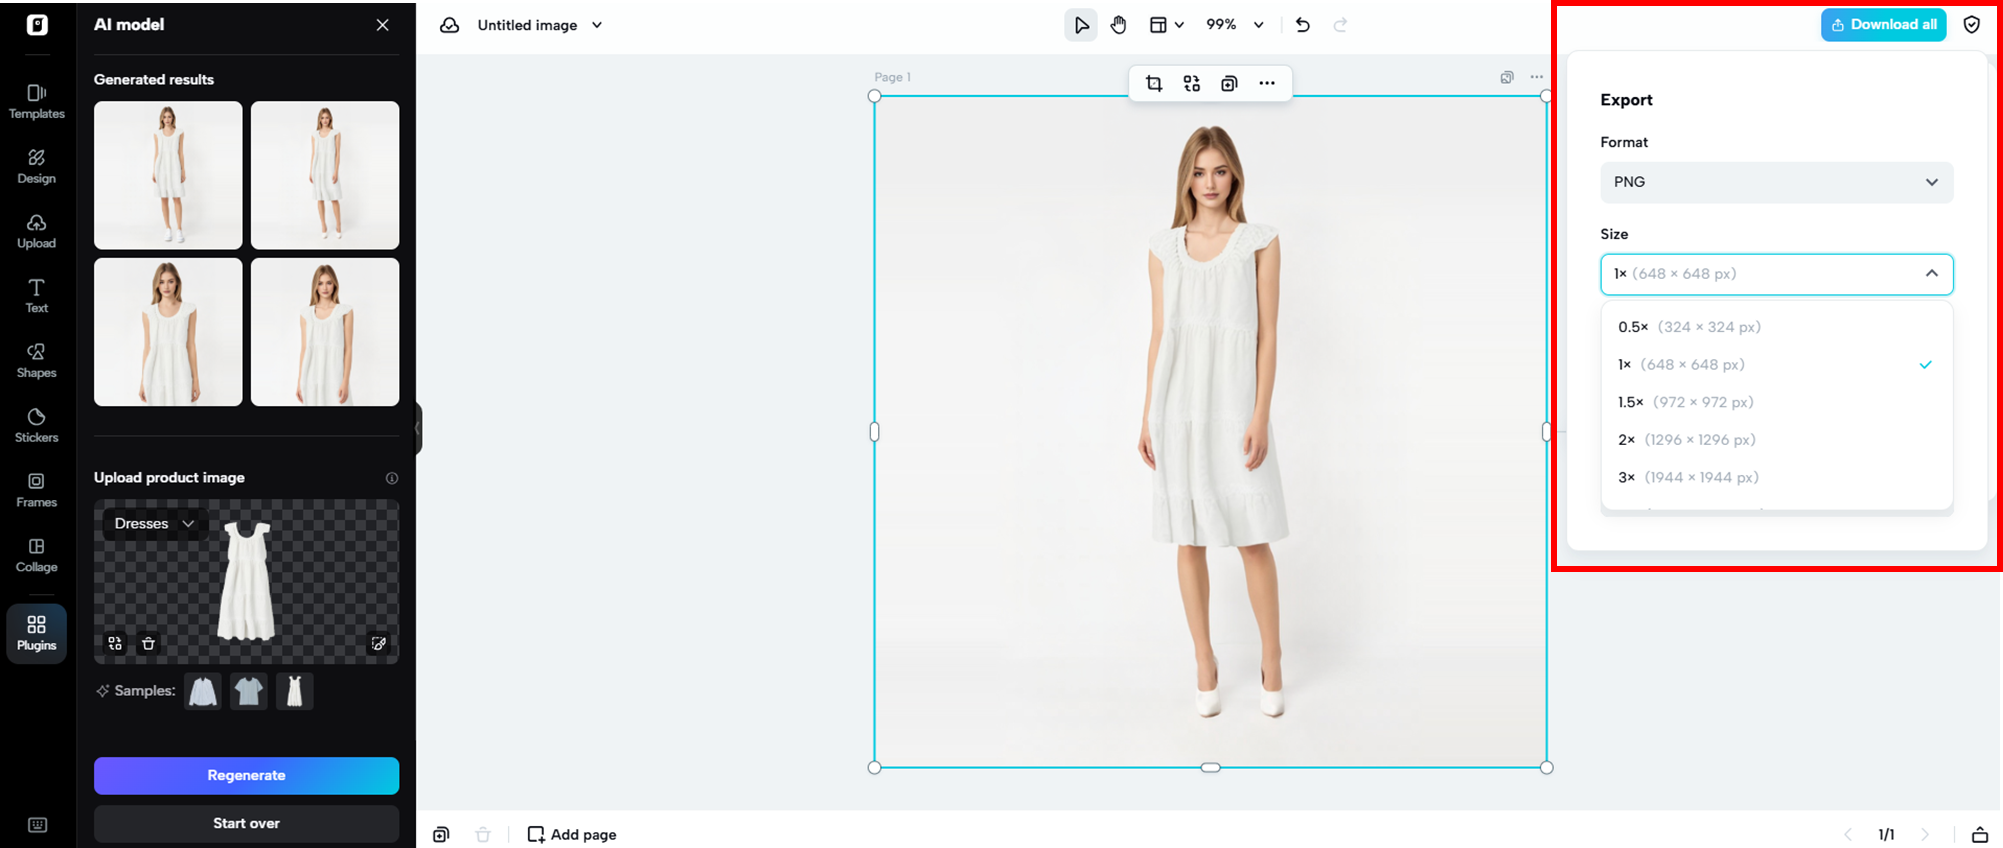The height and width of the screenshot is (848, 2003).
Task: Click the Crop icon in floating toolbar
Action: click(x=1154, y=84)
